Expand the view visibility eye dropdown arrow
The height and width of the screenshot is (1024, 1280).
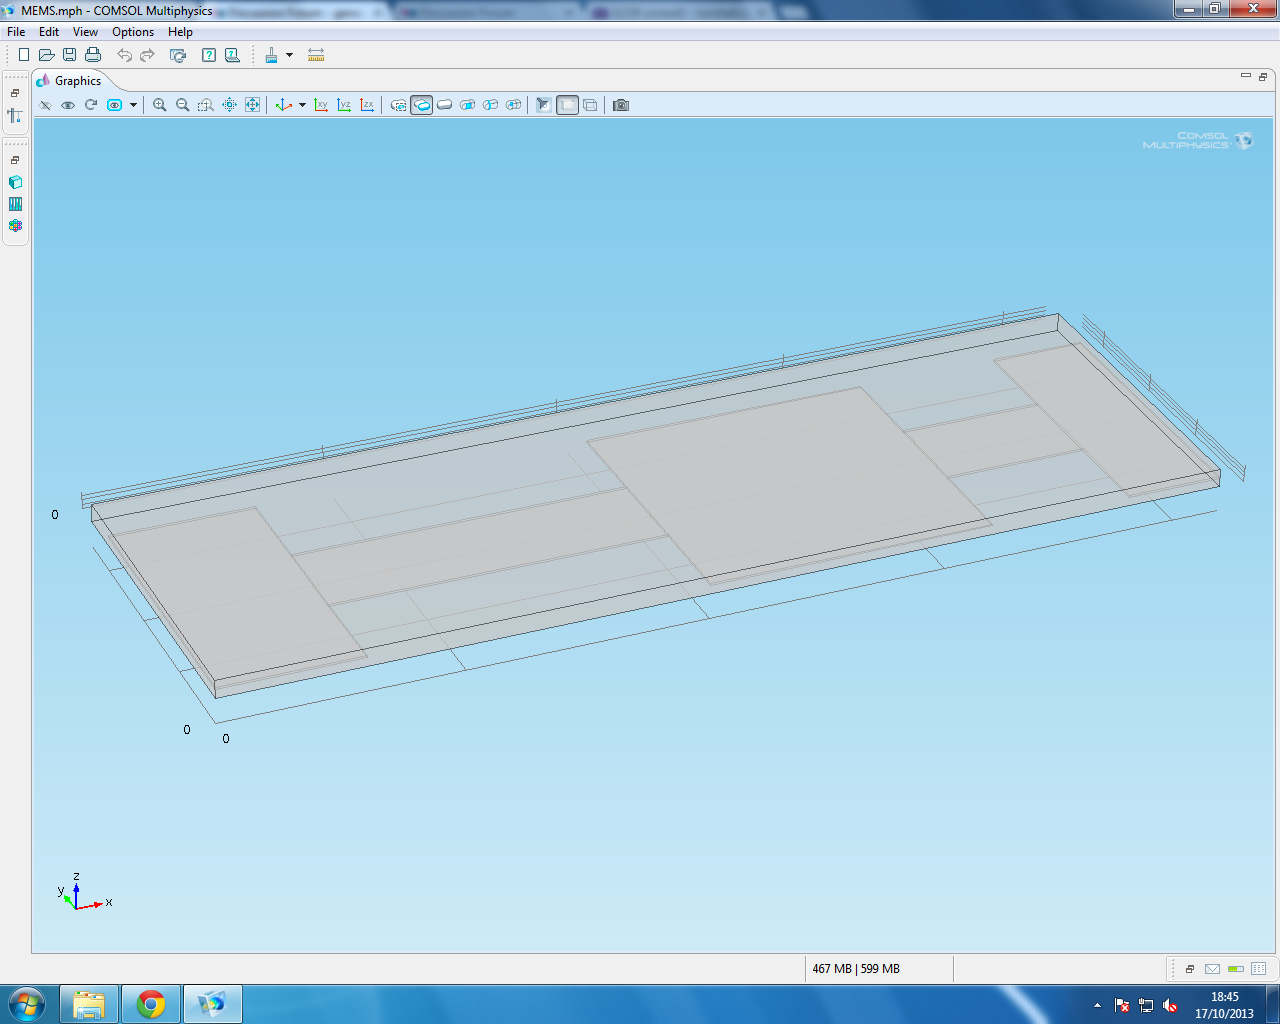pos(133,105)
